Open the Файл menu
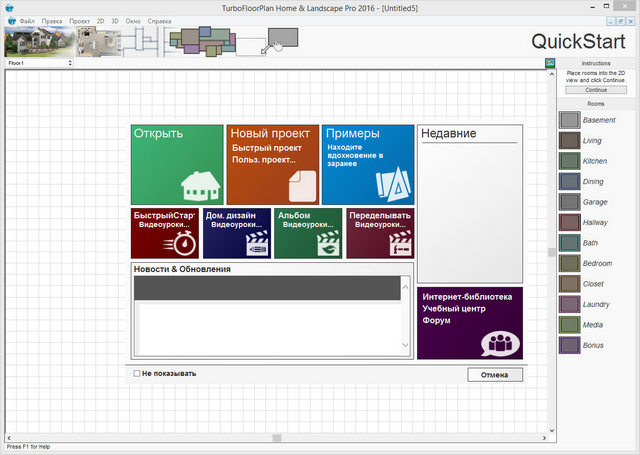Image resolution: width=640 pixels, height=455 pixels. 26,21
